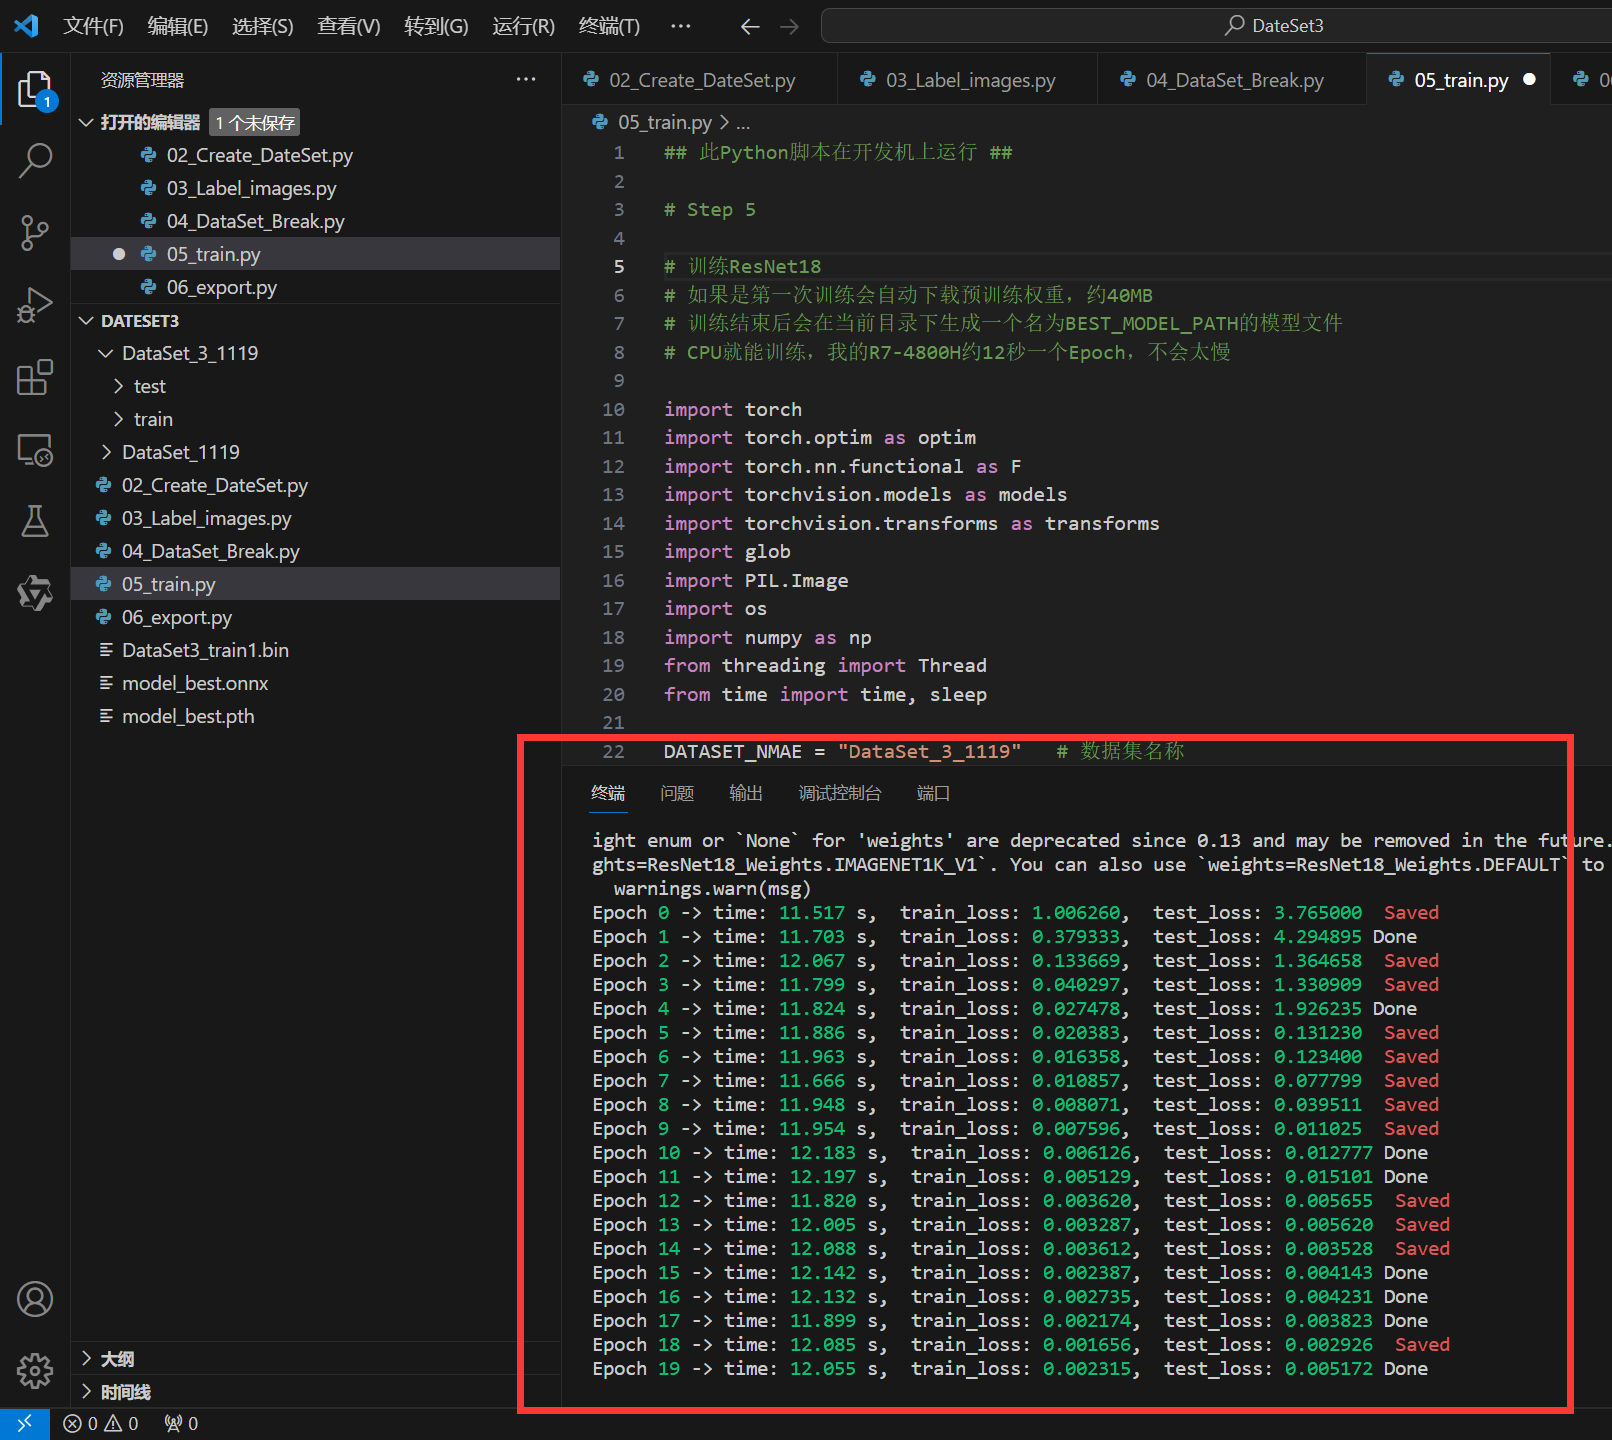1612x1440 pixels.
Task: Switch to the 问题 panel tab
Action: [x=676, y=793]
